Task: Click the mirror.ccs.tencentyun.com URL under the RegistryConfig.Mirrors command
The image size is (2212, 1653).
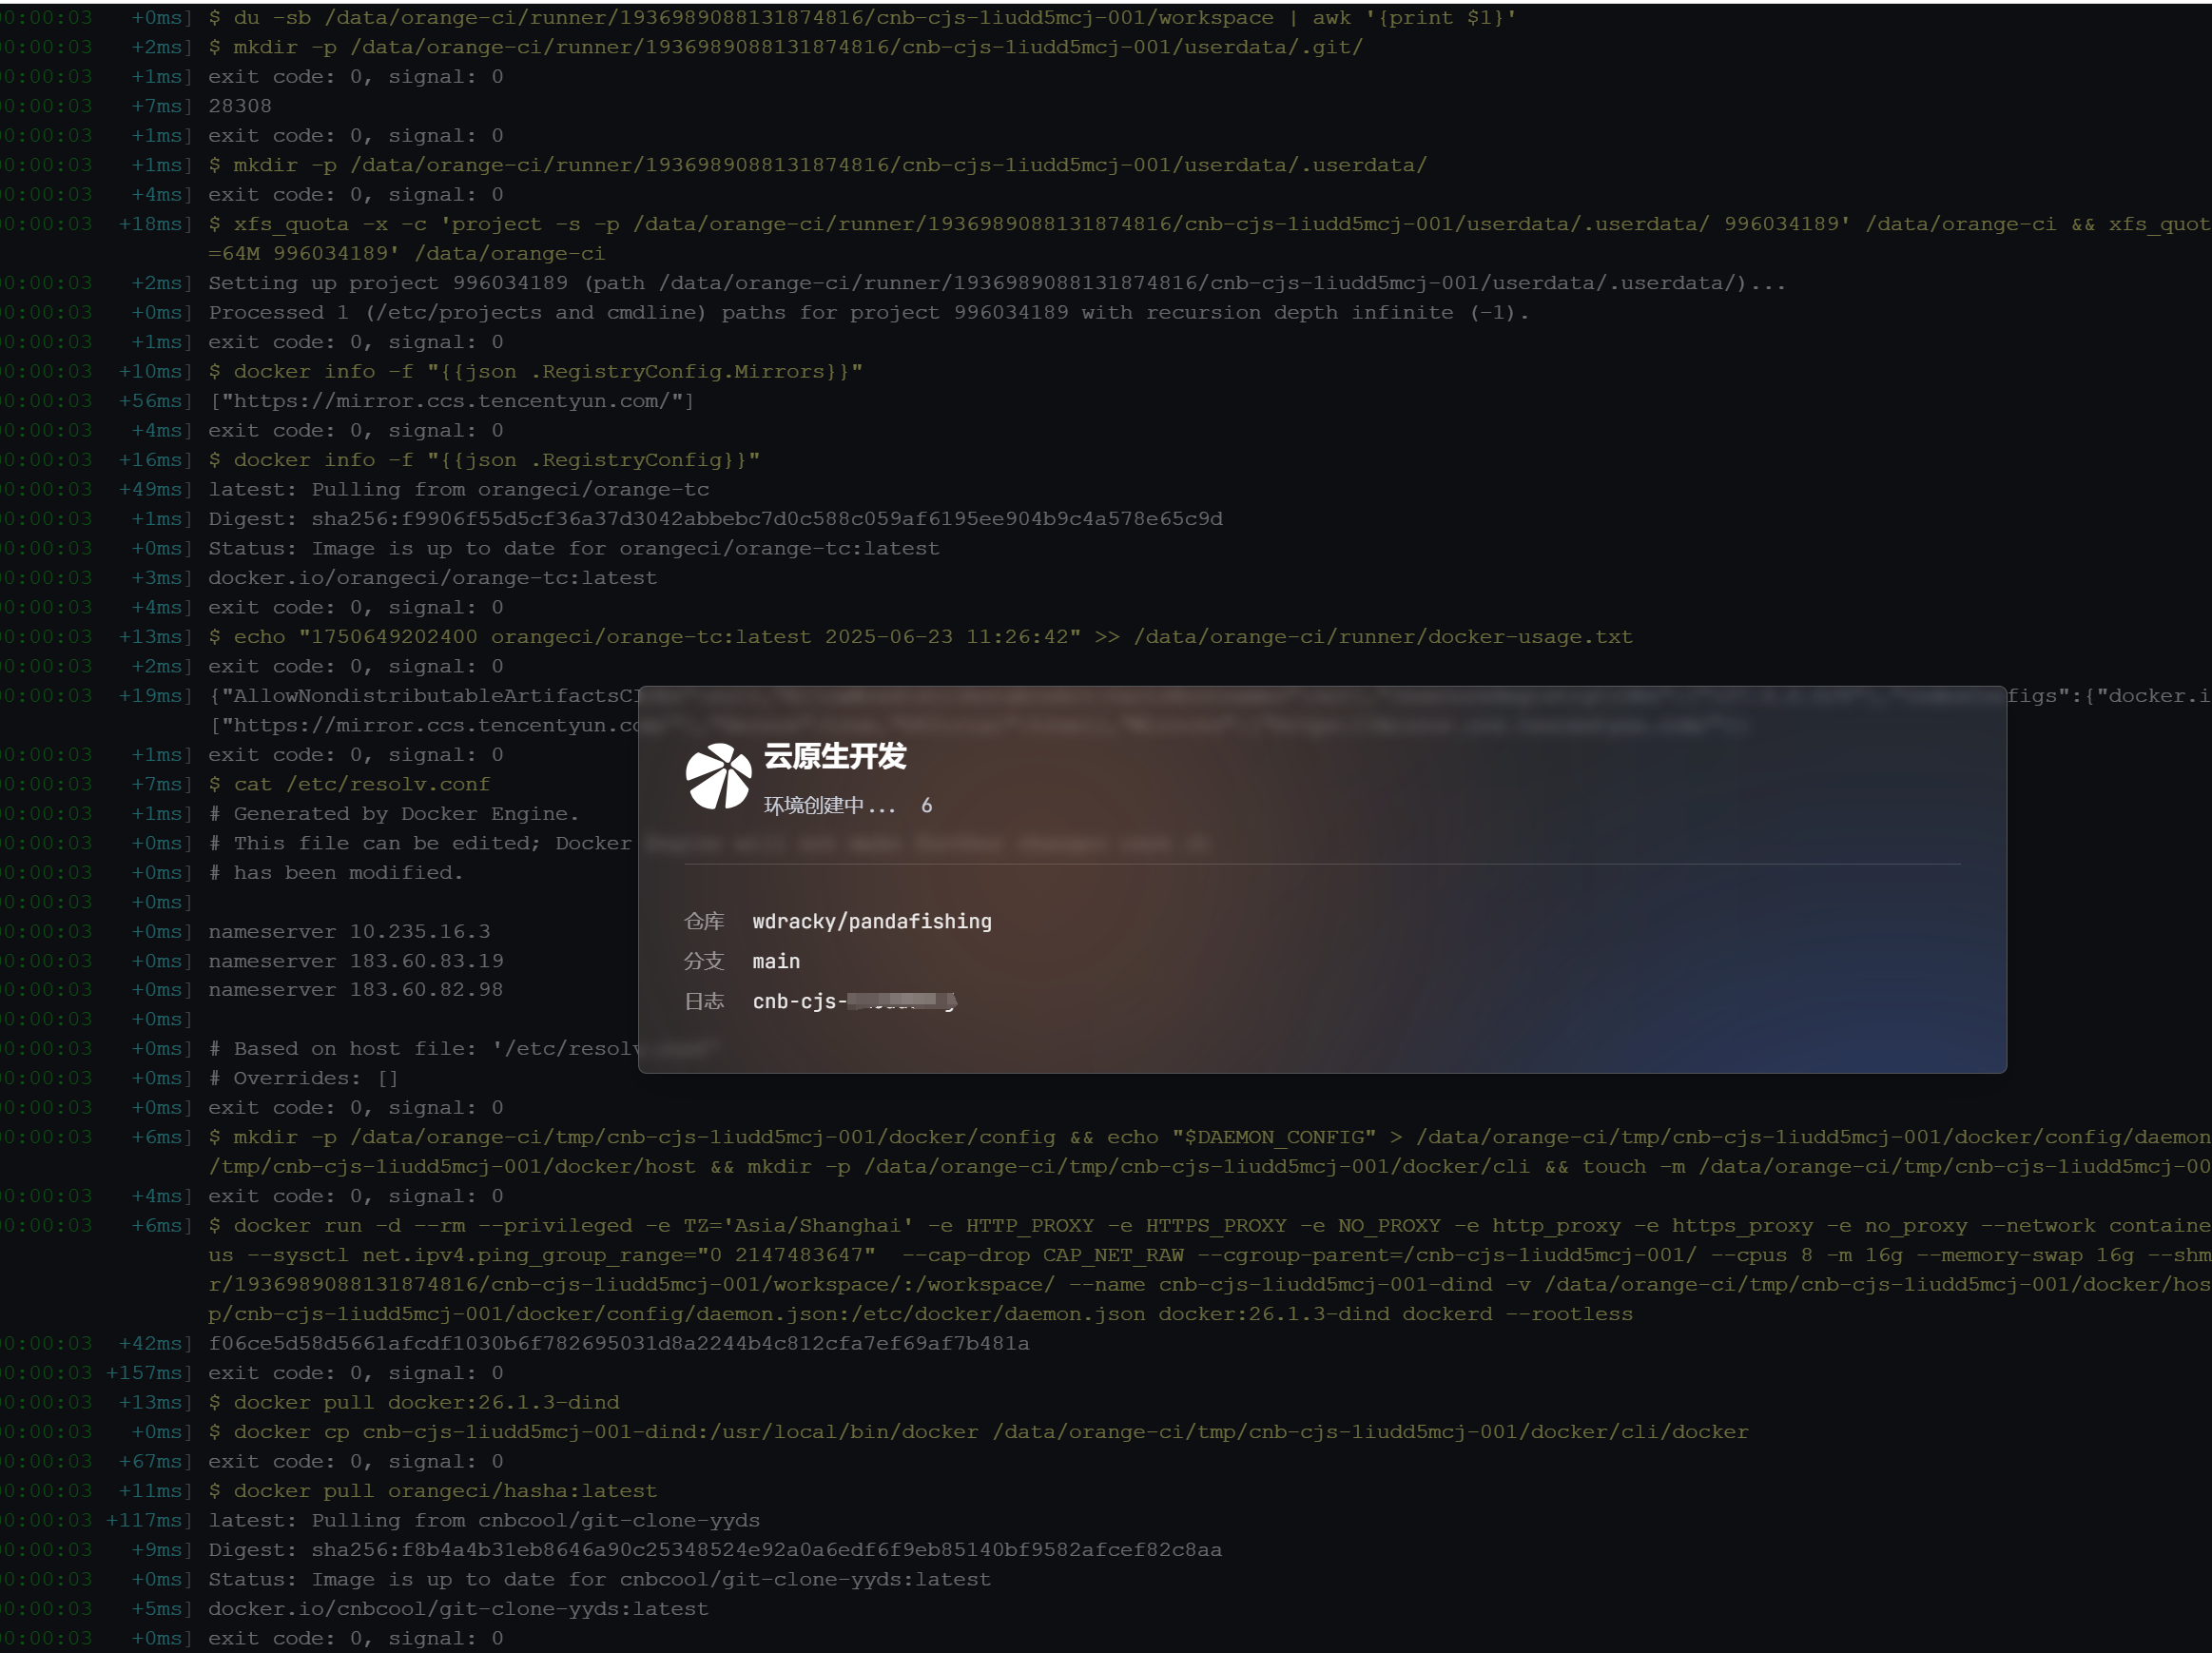Action: (x=450, y=401)
